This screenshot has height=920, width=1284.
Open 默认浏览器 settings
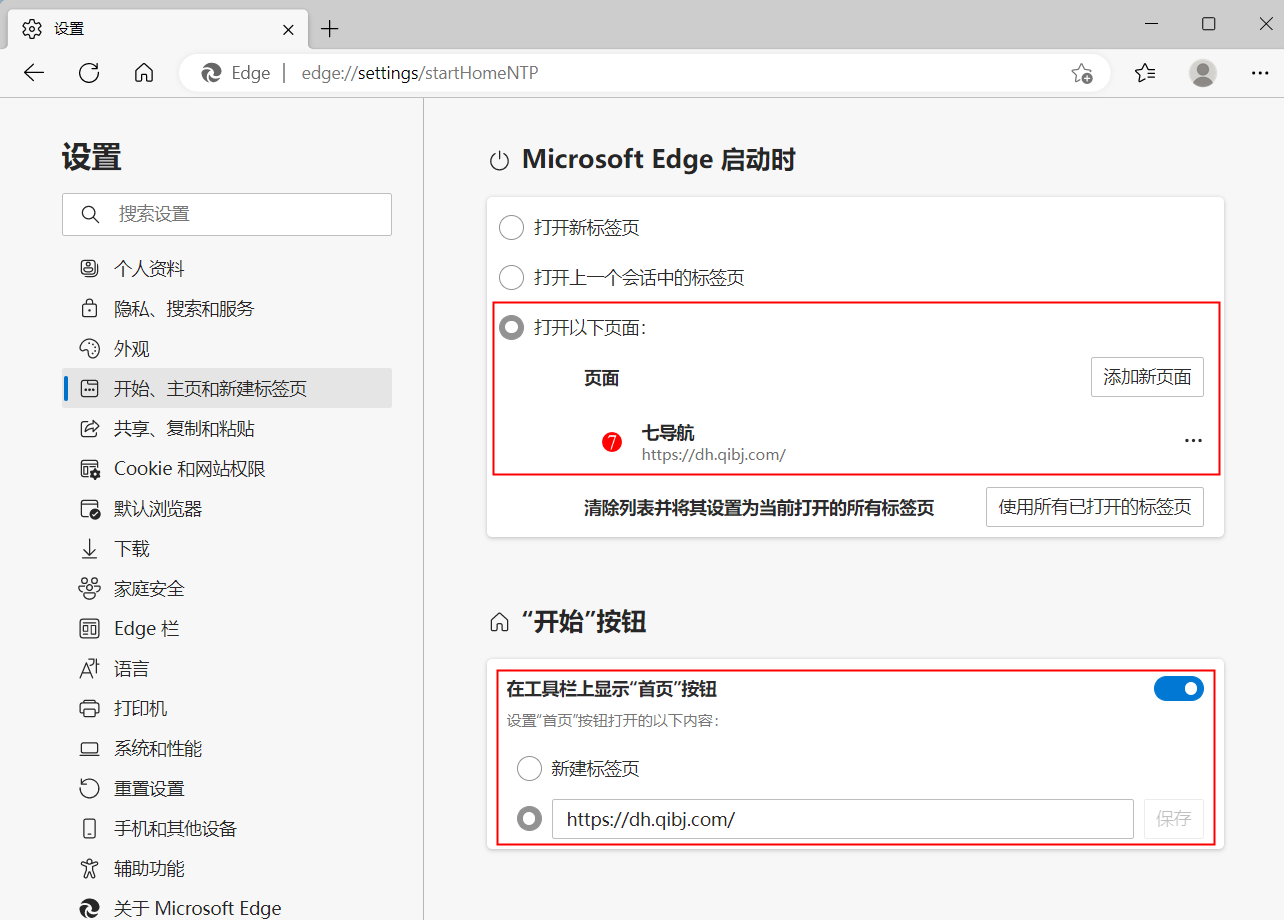(227, 509)
